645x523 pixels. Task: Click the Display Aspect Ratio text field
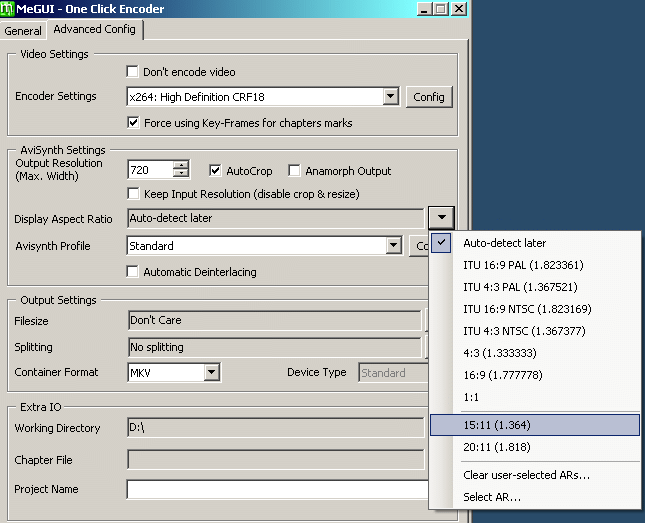pos(276,218)
